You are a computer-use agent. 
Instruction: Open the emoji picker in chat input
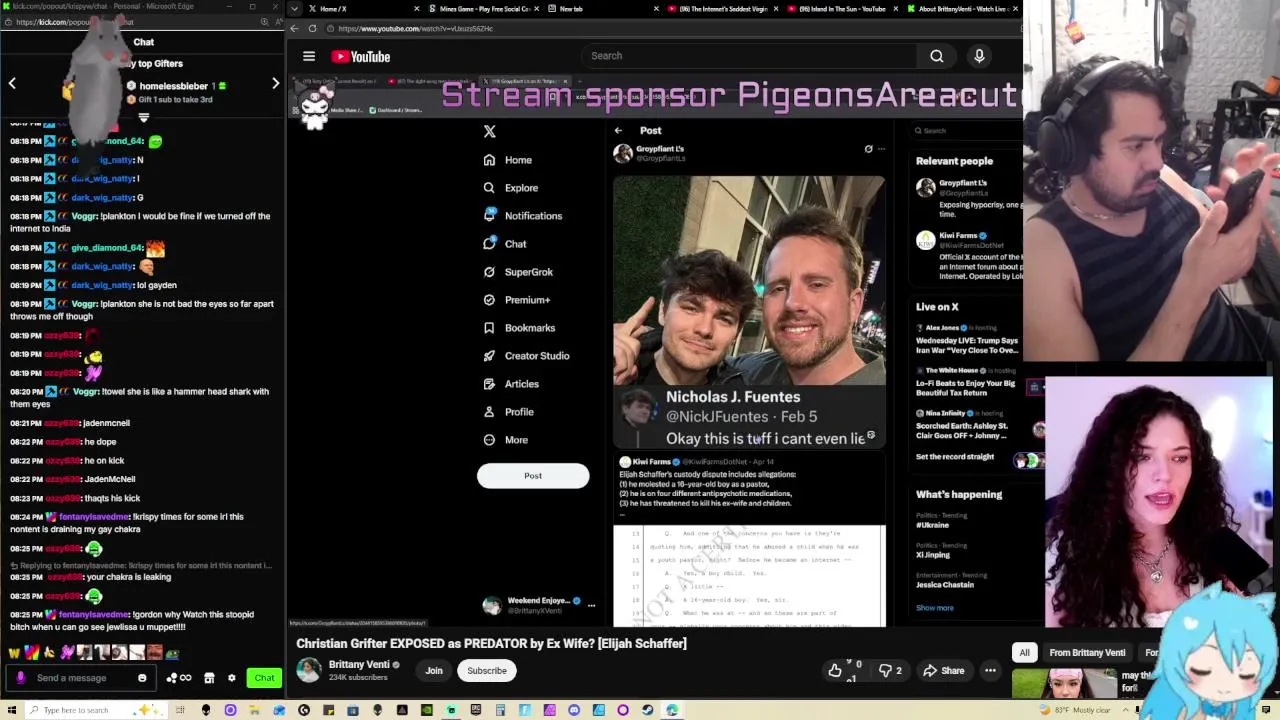142,678
